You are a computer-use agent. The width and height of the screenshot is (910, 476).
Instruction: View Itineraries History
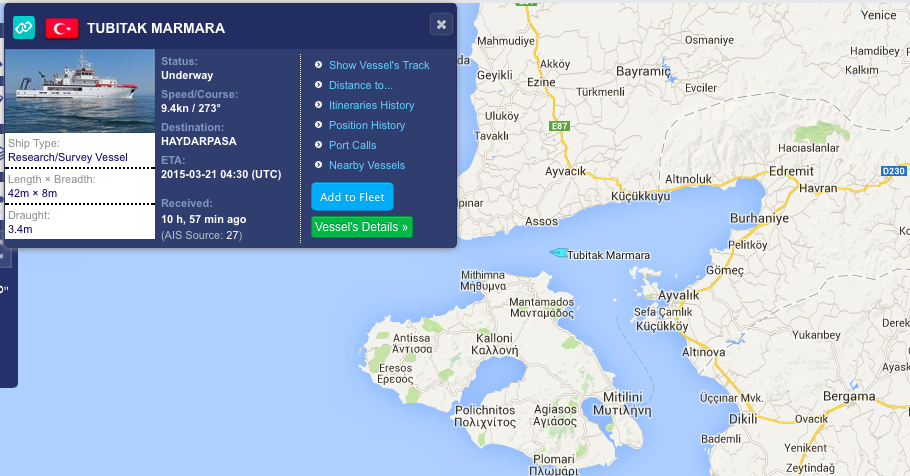click(x=371, y=105)
